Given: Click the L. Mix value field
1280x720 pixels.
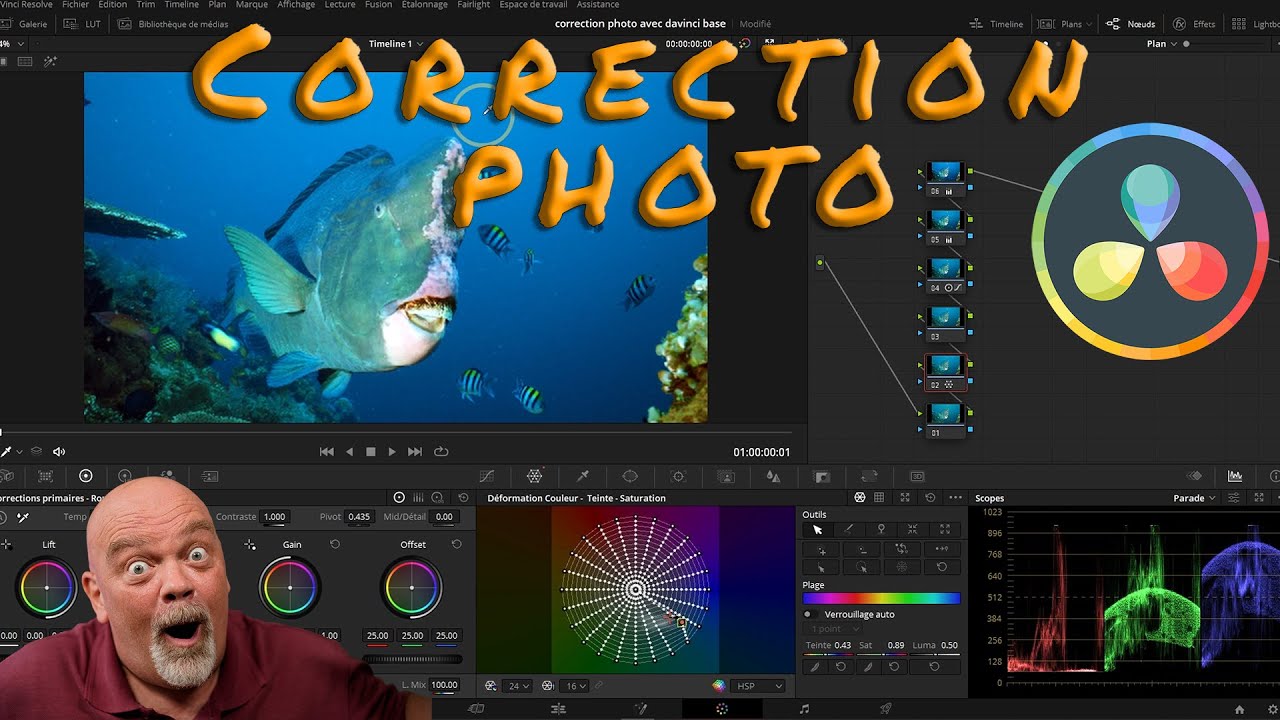Looking at the screenshot, I should point(444,685).
